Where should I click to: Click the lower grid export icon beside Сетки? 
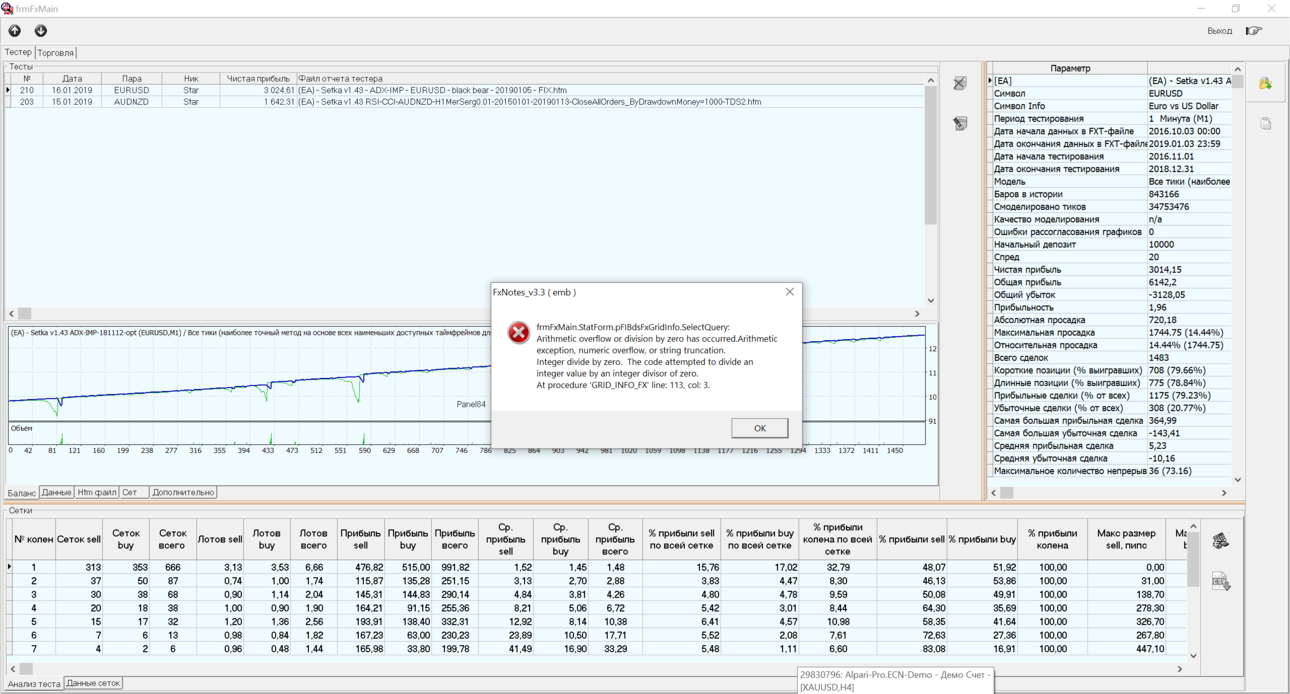pyautogui.click(x=1220, y=581)
